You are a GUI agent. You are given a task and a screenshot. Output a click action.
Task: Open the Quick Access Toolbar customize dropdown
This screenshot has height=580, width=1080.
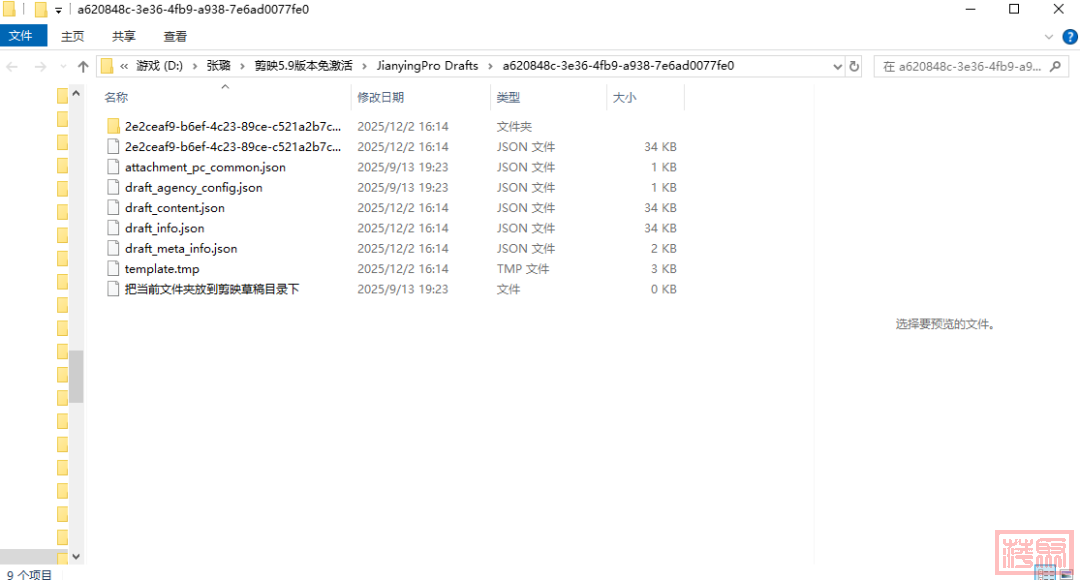point(58,10)
